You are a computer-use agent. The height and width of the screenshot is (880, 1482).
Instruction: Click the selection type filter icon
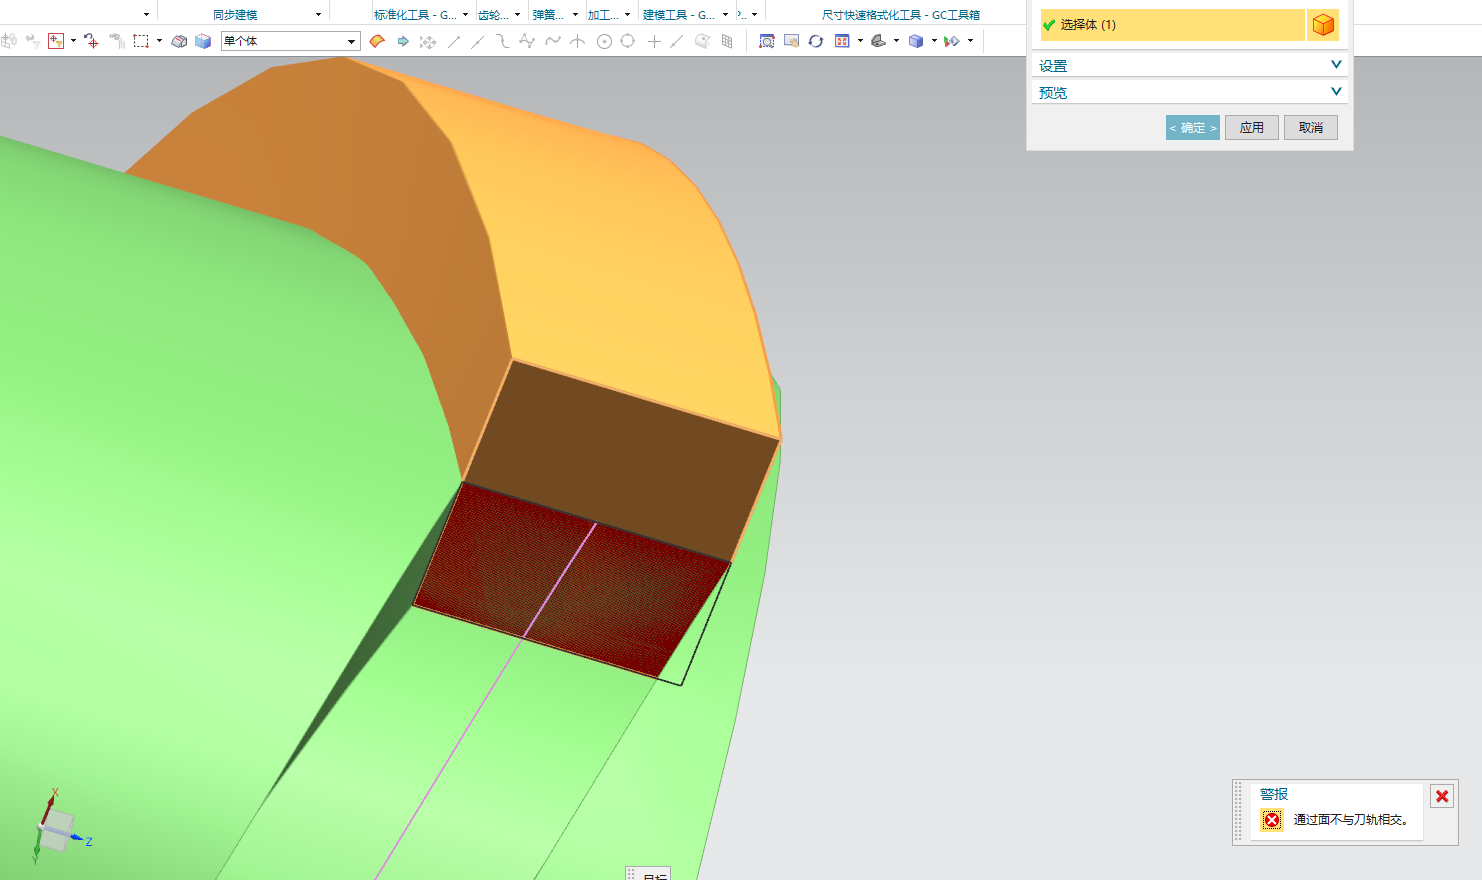click(x=56, y=41)
